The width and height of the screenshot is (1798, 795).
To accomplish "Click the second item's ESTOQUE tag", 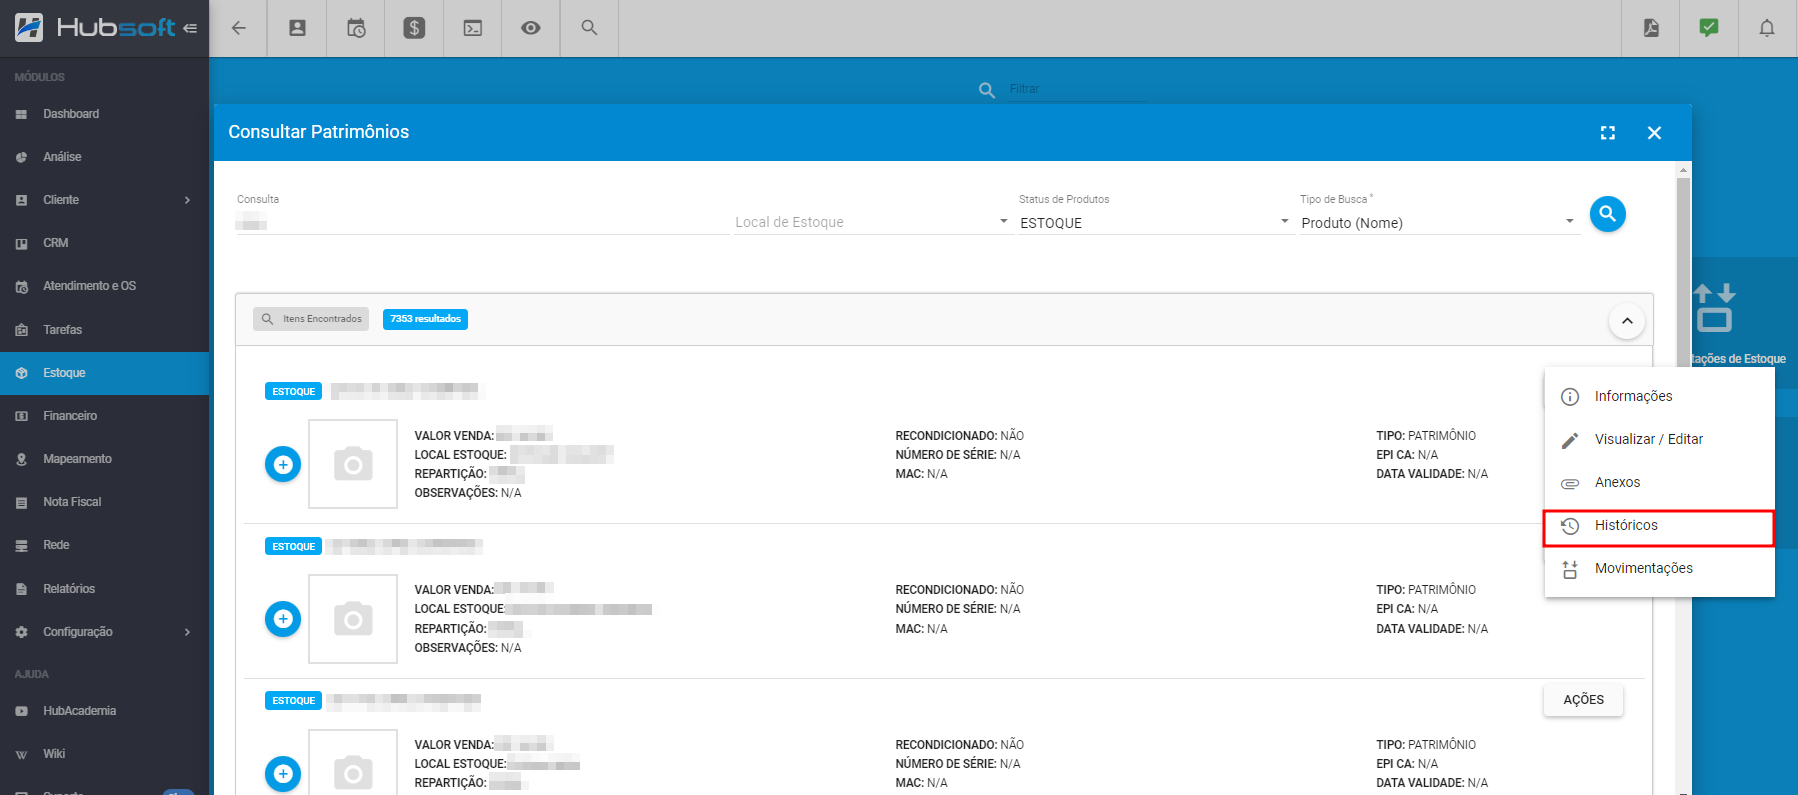I will (x=293, y=546).
